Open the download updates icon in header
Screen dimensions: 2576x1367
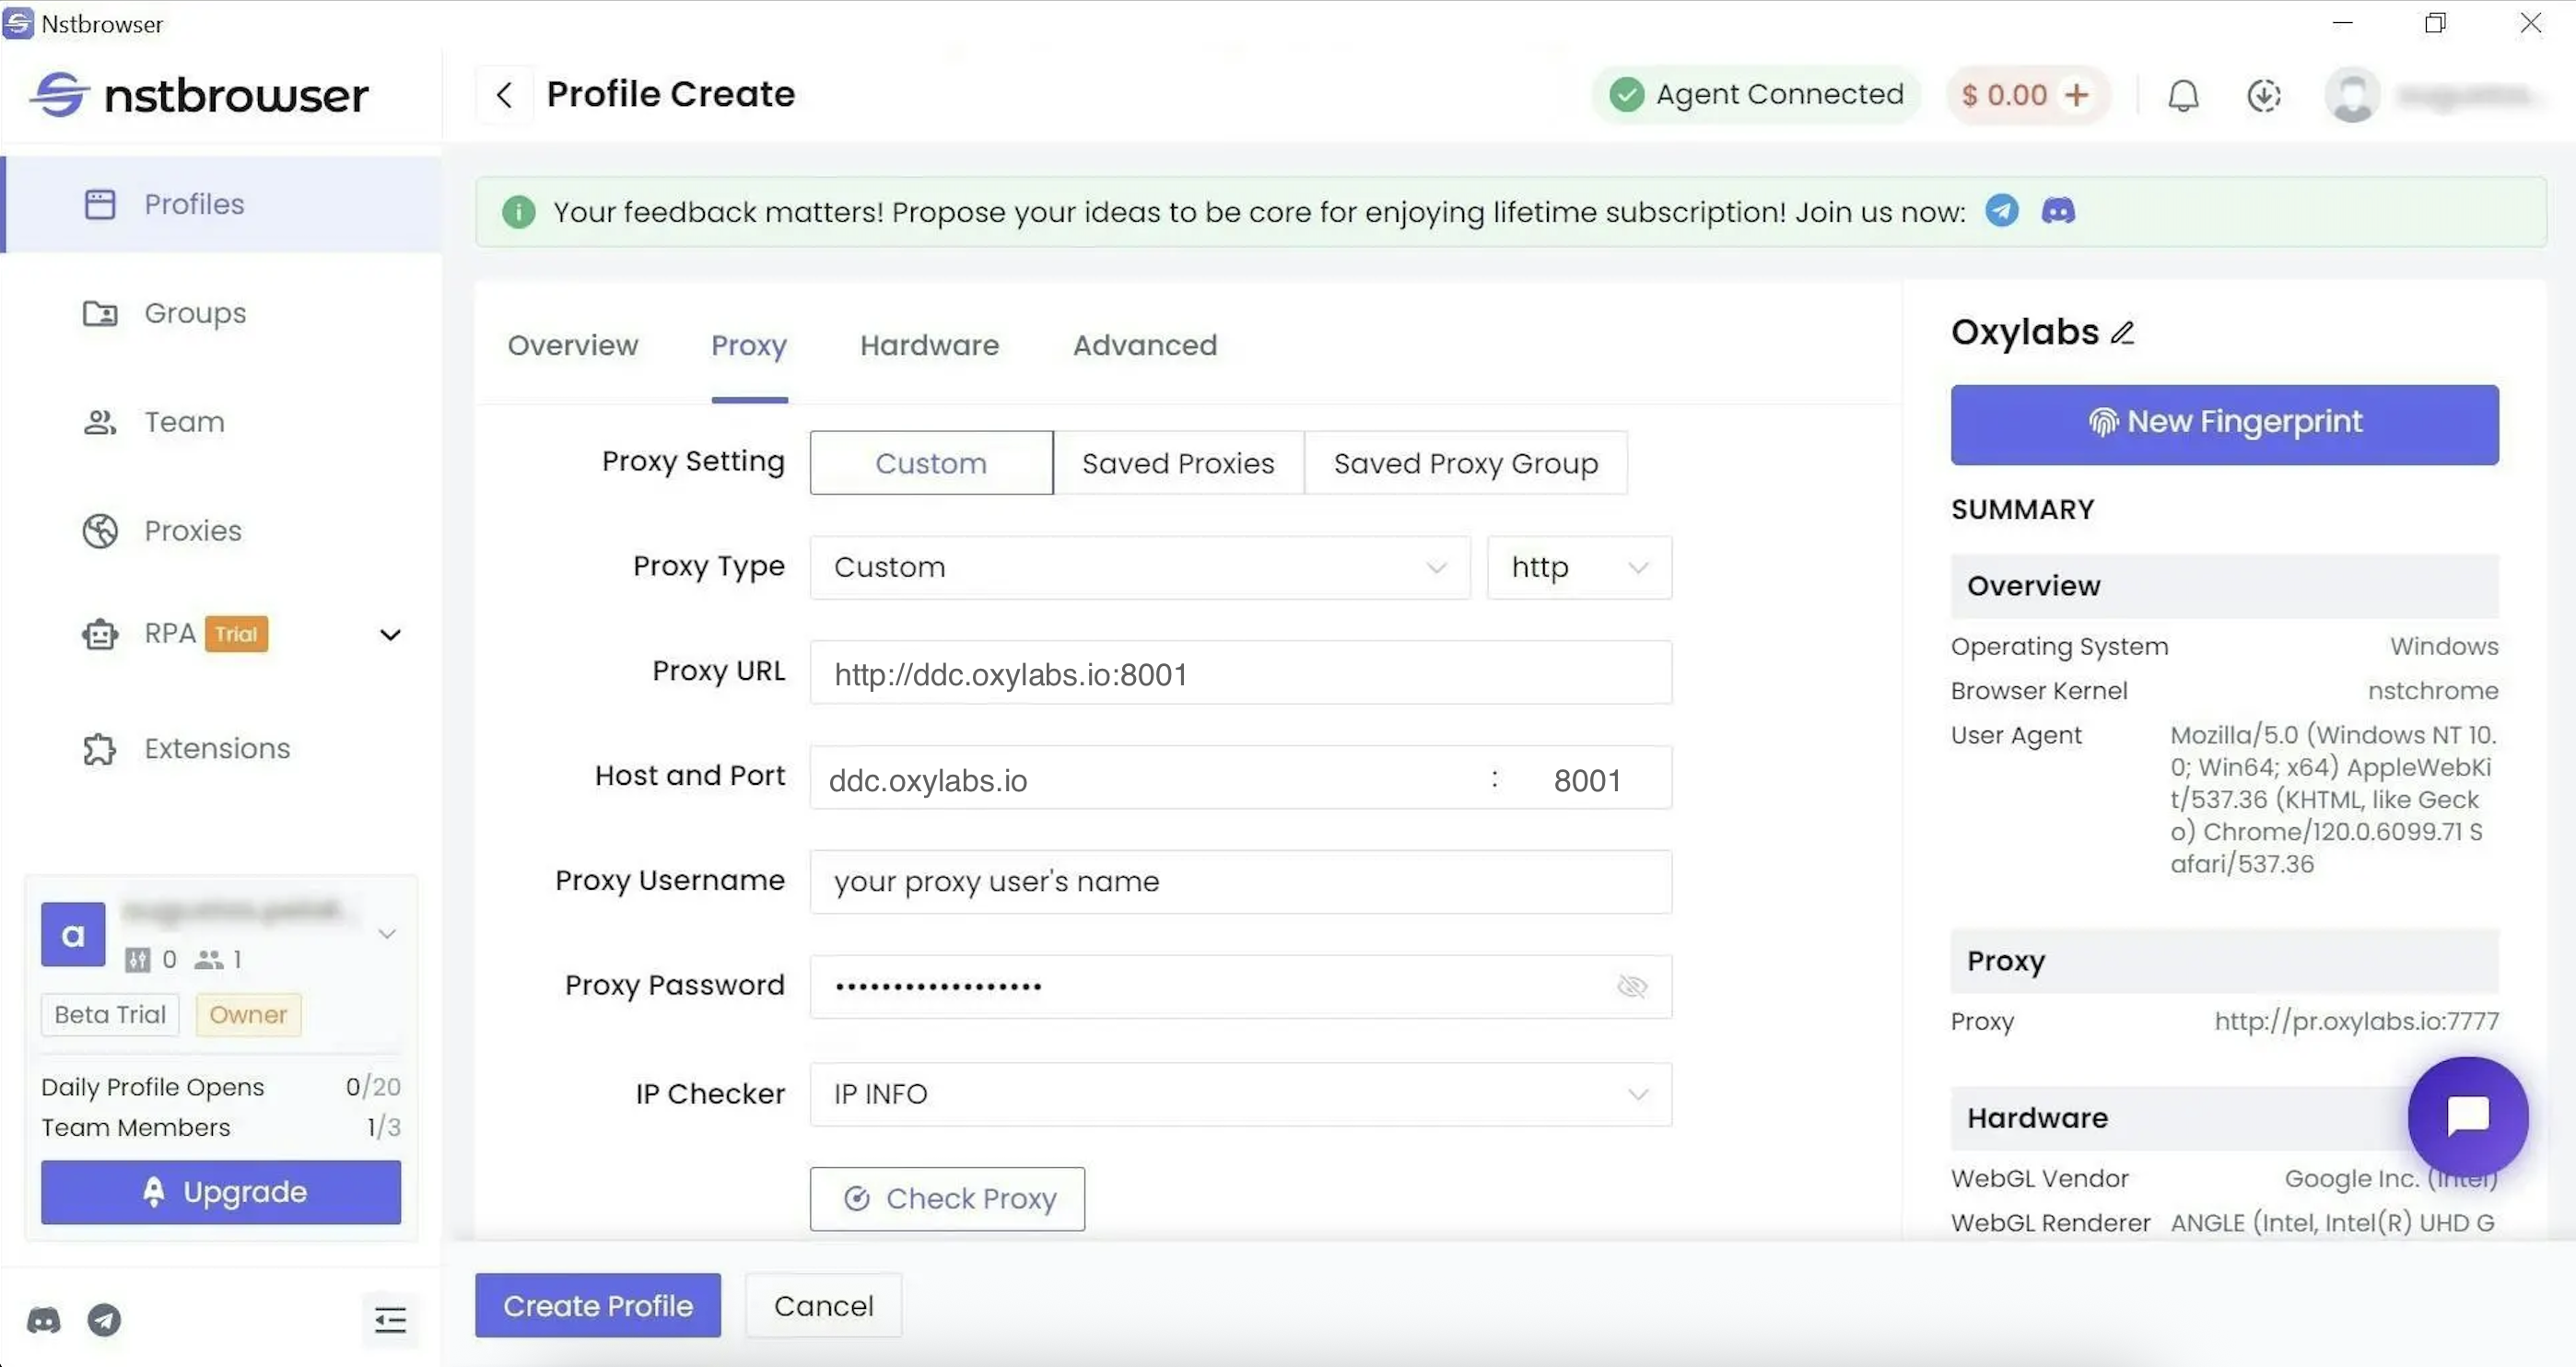2263,95
